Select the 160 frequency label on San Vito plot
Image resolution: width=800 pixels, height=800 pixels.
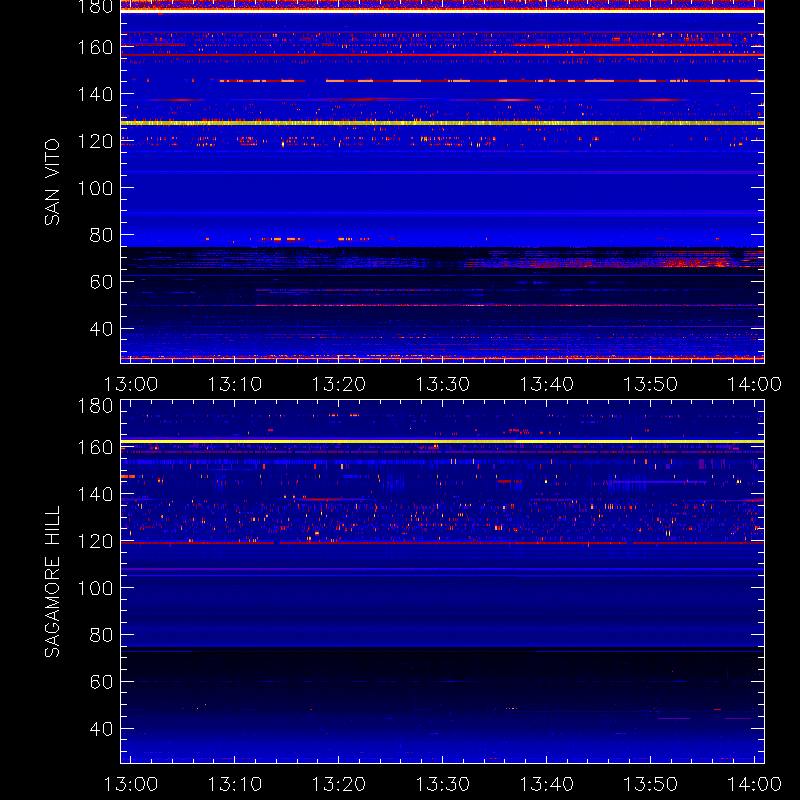tap(95, 47)
